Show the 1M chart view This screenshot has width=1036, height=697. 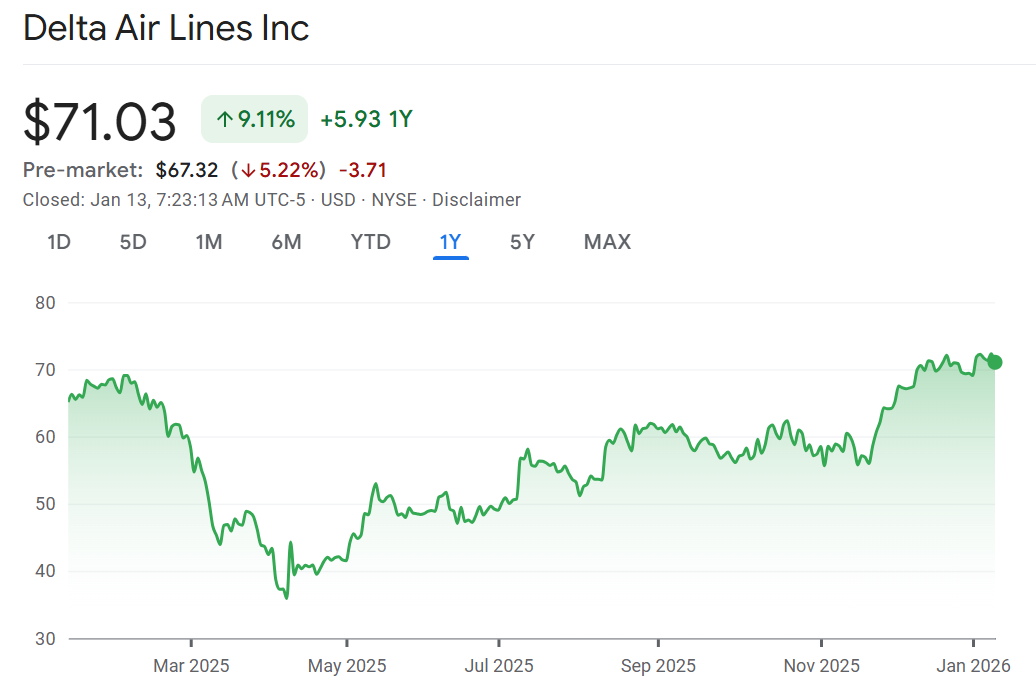[208, 242]
